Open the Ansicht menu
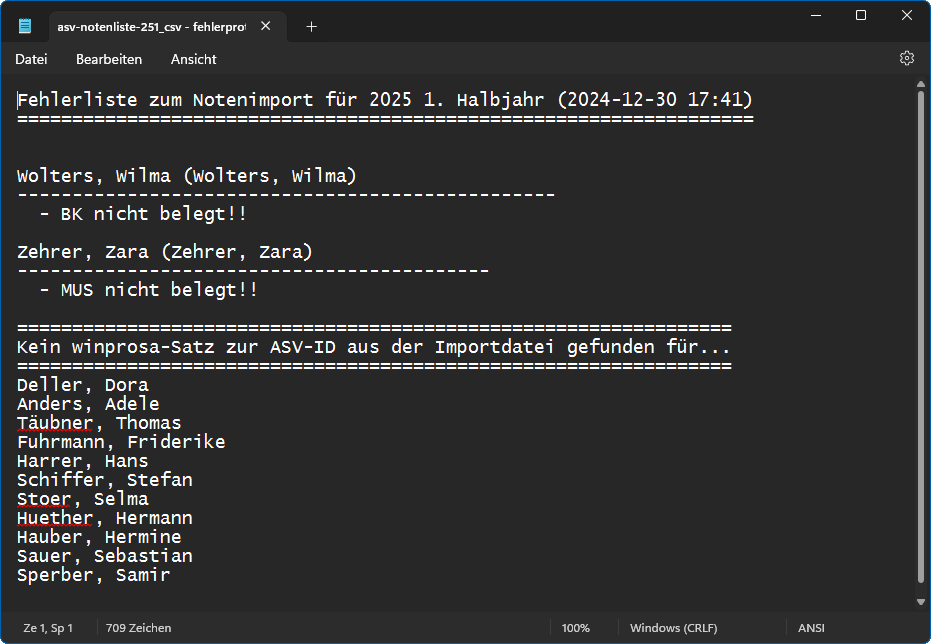The width and height of the screenshot is (931, 644). [x=193, y=59]
